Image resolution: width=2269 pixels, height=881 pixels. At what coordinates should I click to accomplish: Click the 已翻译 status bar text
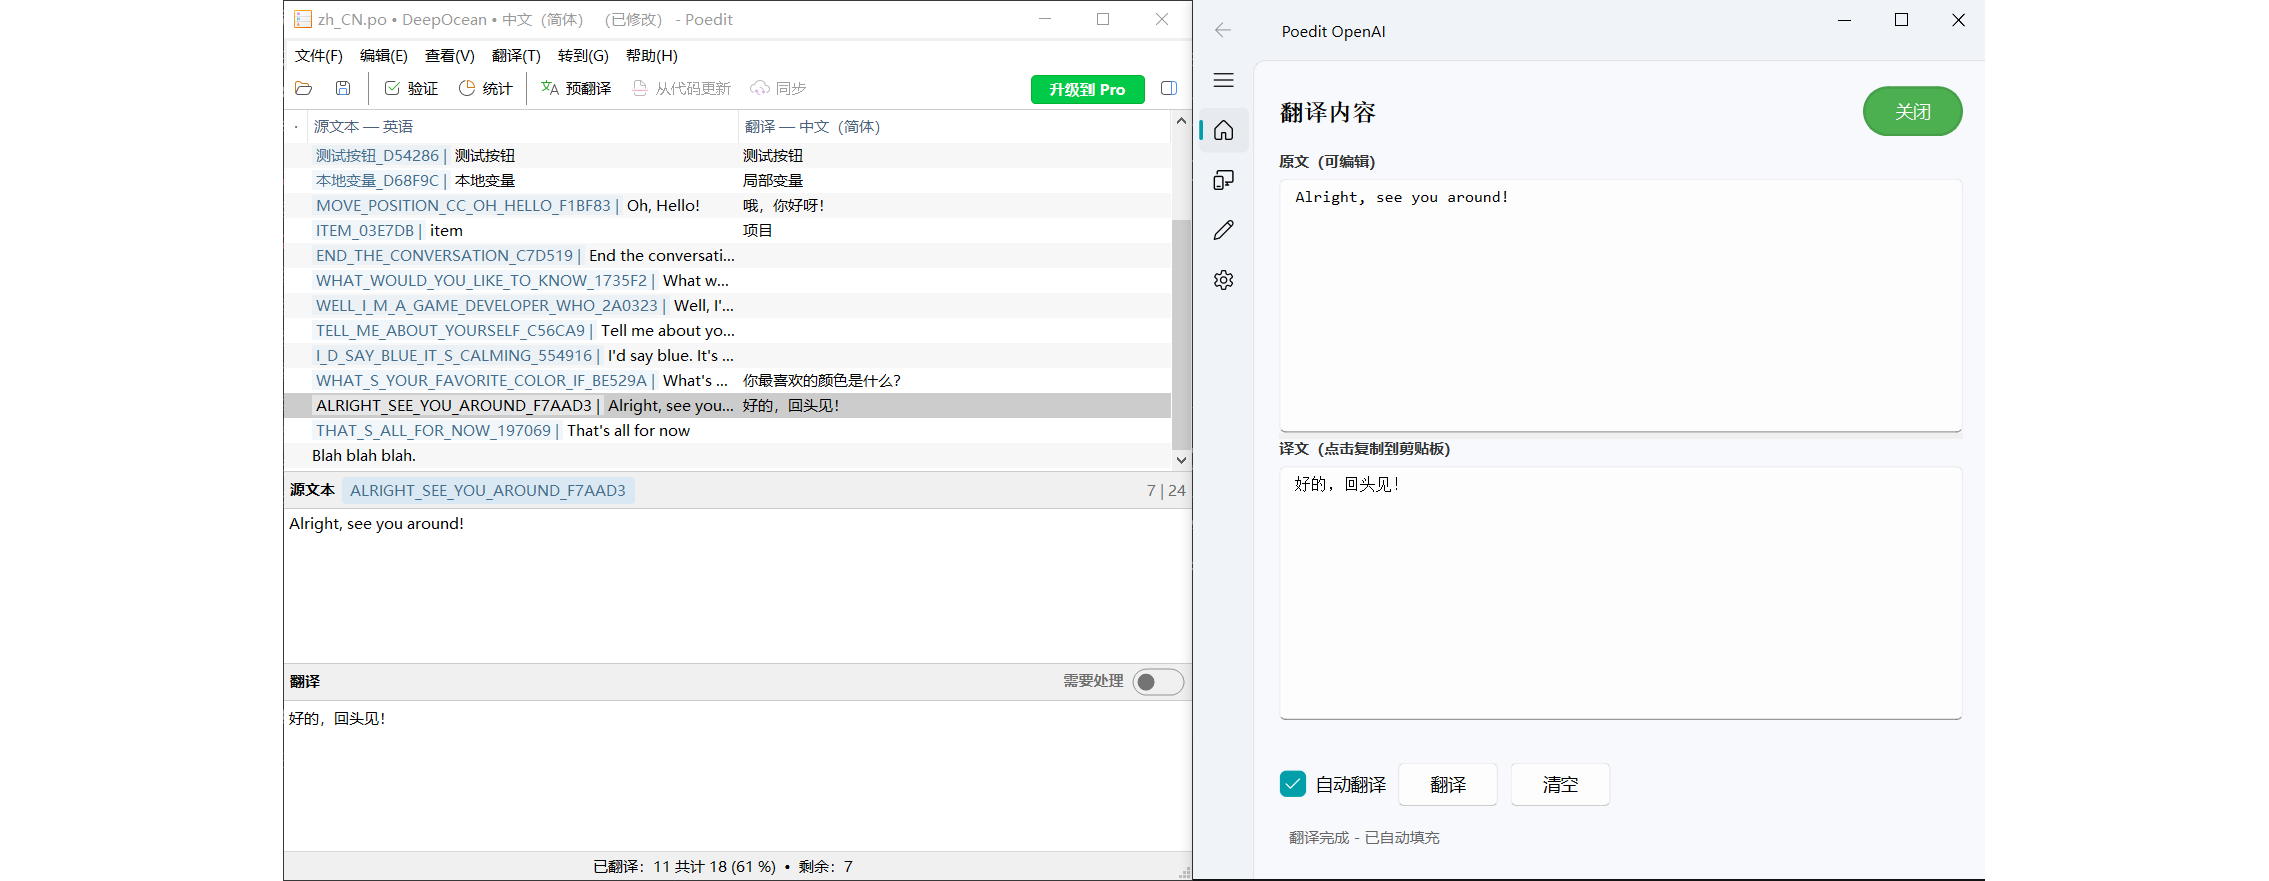coord(723,866)
